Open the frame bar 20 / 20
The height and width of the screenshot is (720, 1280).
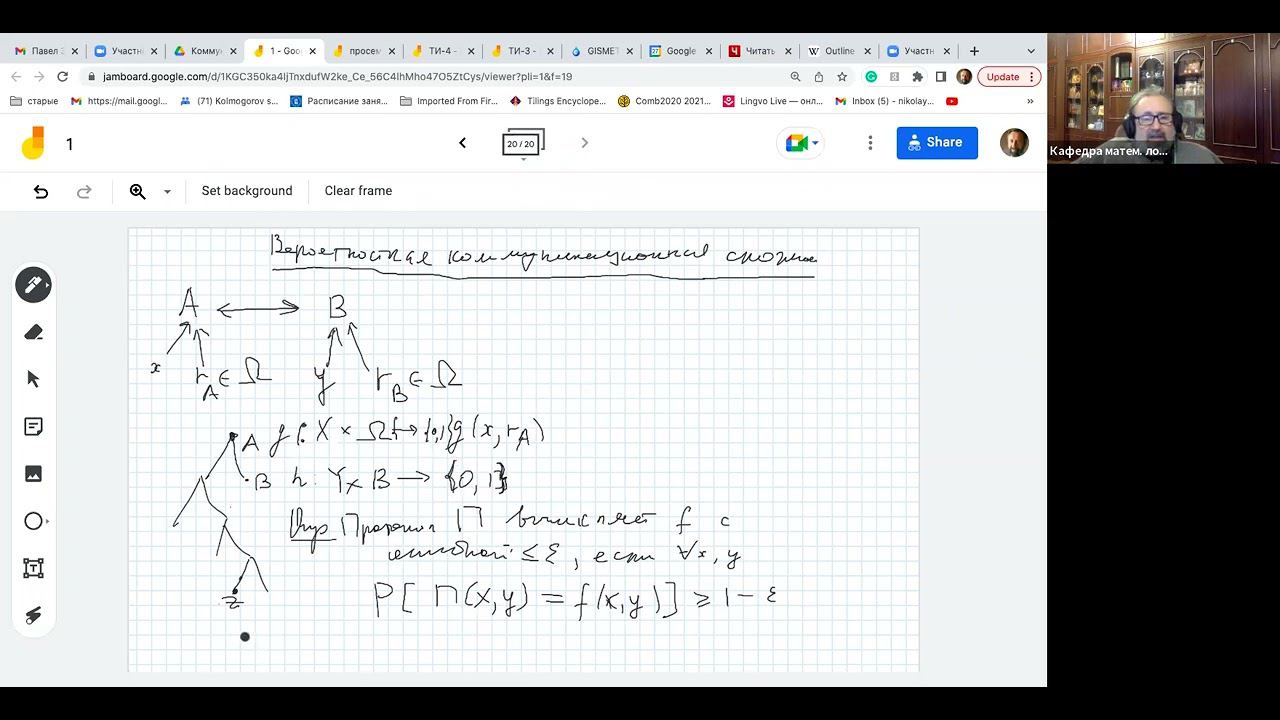point(523,143)
